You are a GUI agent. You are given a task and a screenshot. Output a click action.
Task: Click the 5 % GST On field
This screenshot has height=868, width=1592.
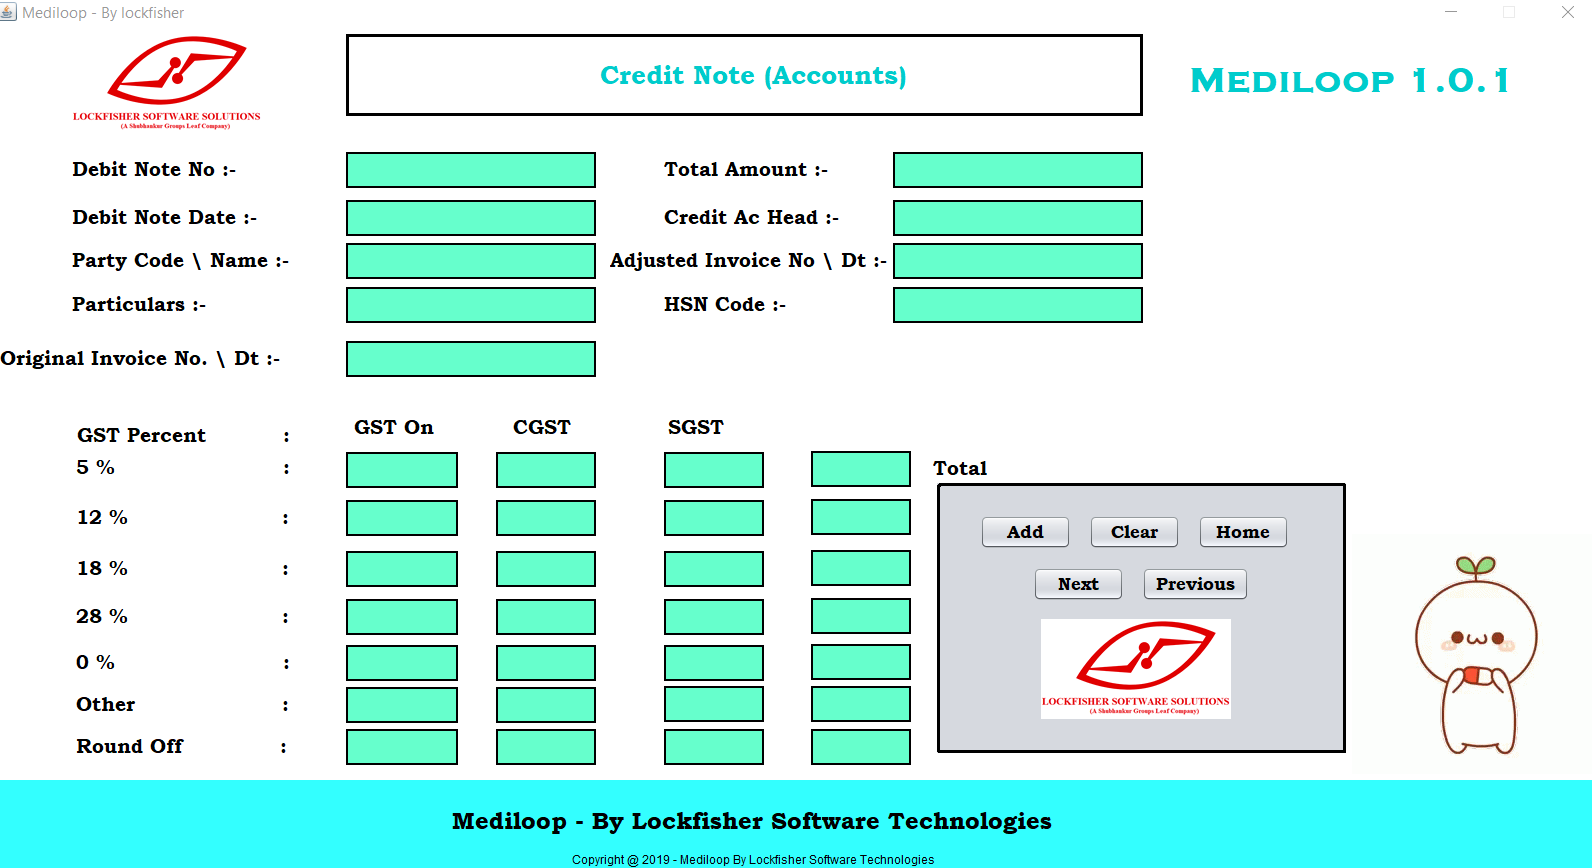(401, 470)
